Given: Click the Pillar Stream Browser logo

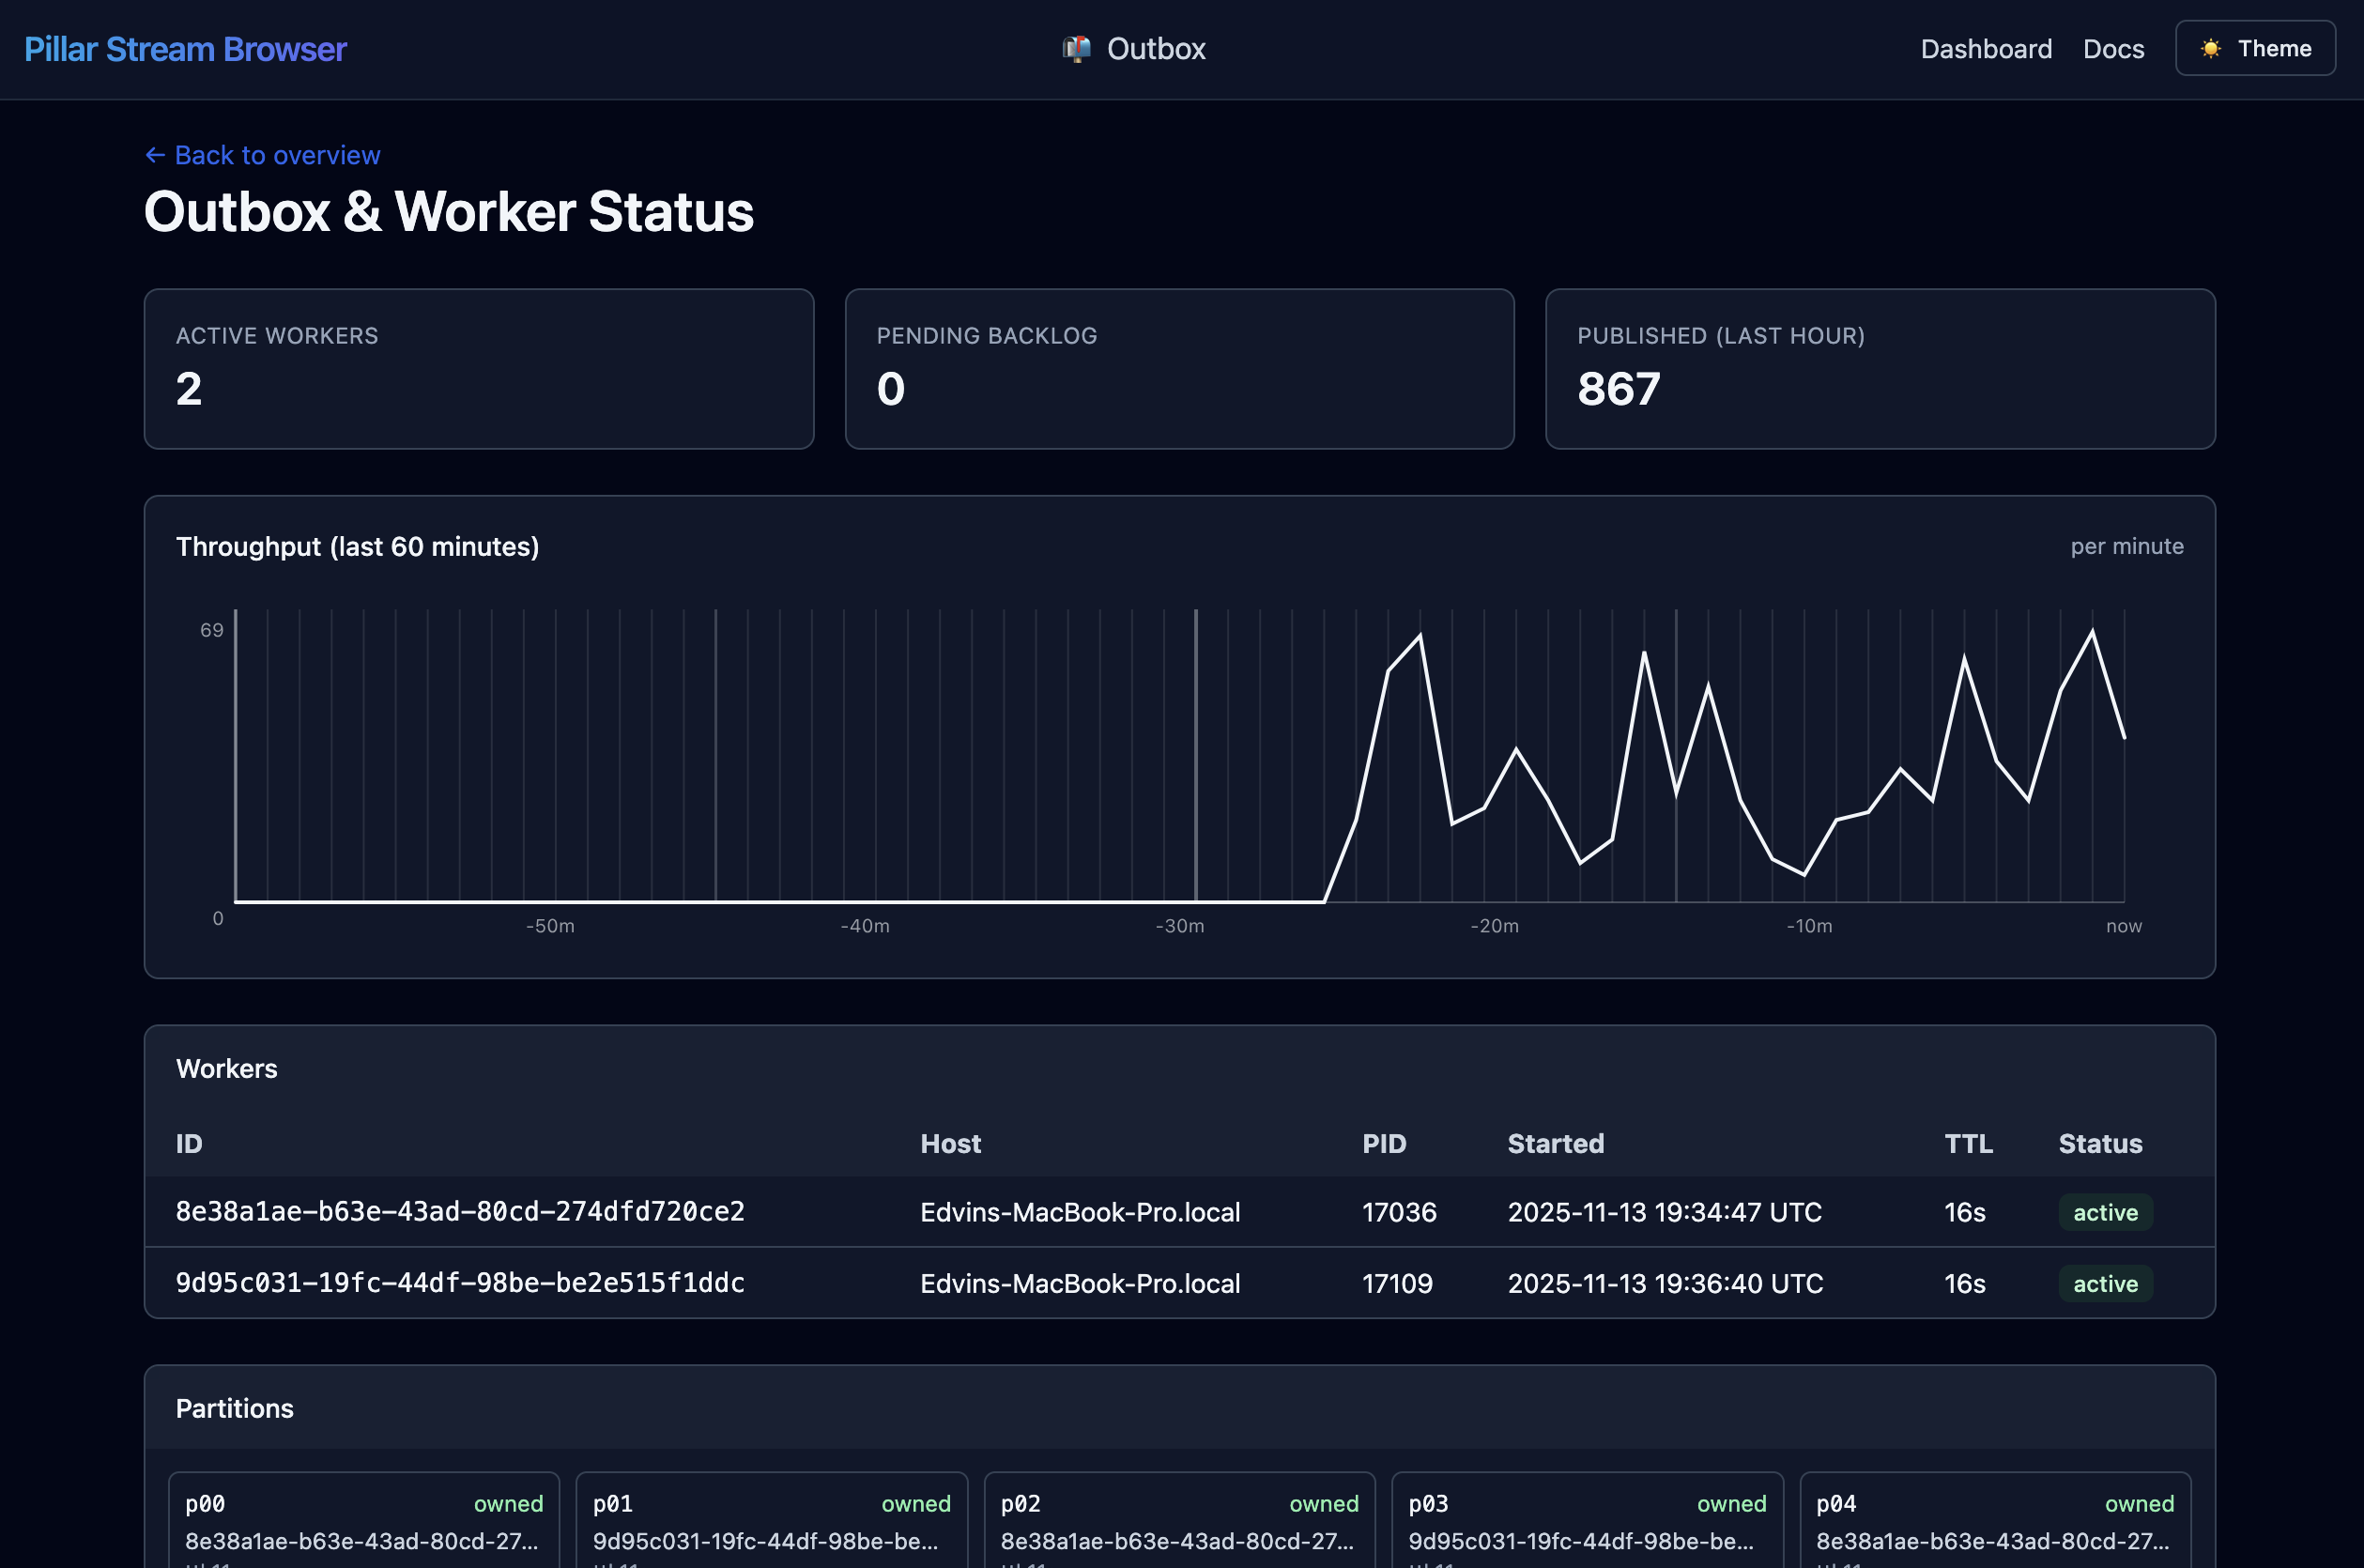Looking at the screenshot, I should tap(185, 49).
